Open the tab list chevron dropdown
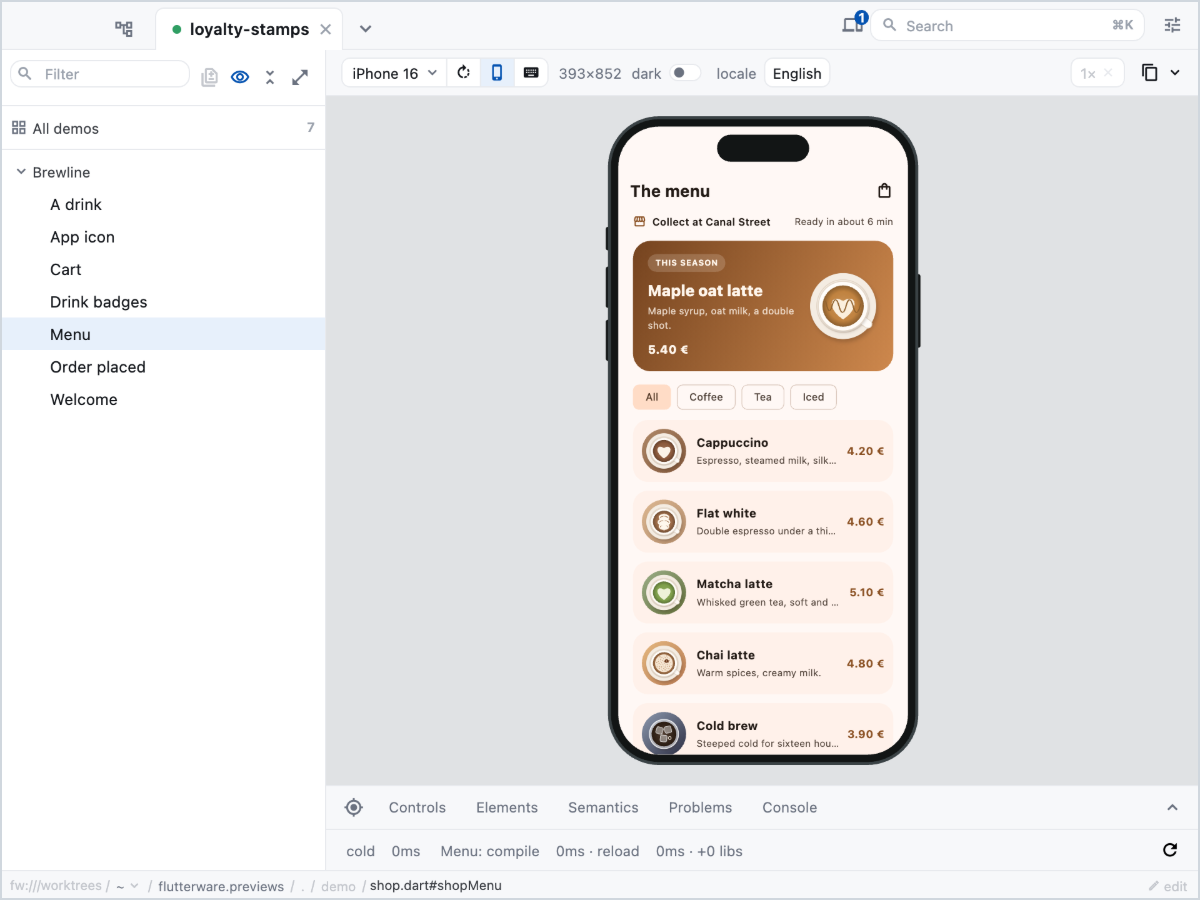Viewport: 1200px width, 900px height. pos(365,29)
